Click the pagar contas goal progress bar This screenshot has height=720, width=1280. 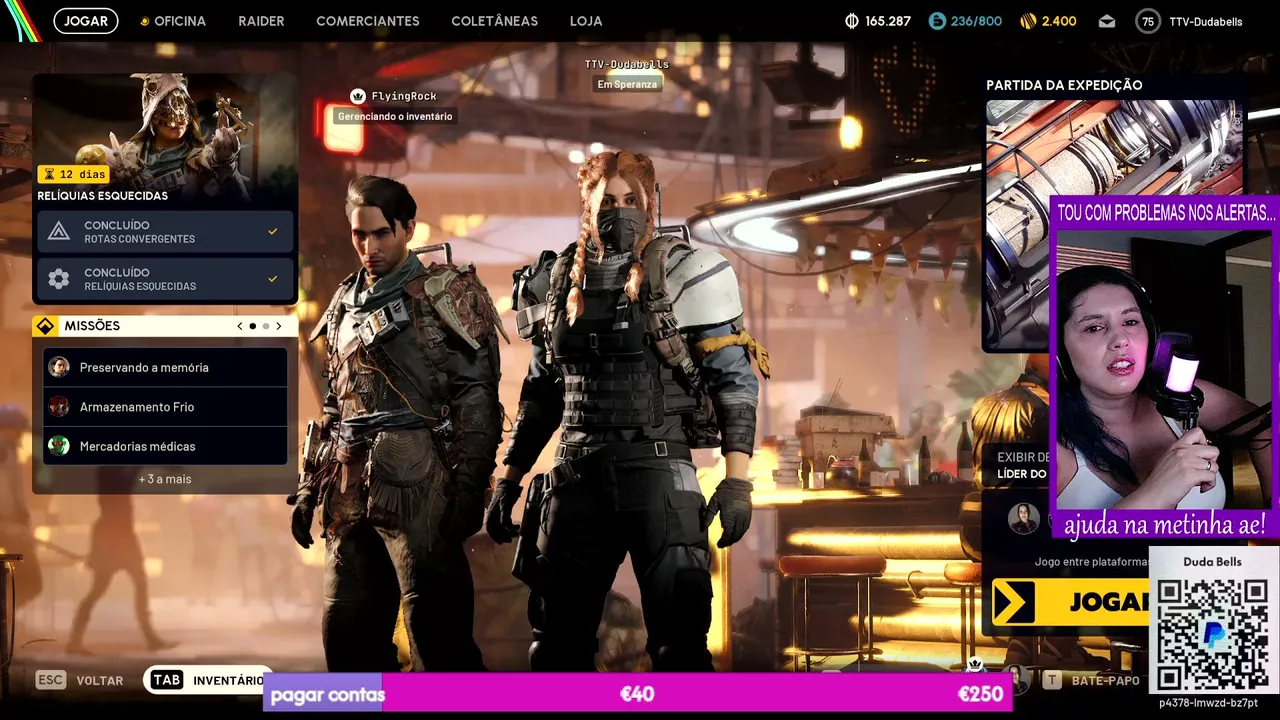pos(637,693)
